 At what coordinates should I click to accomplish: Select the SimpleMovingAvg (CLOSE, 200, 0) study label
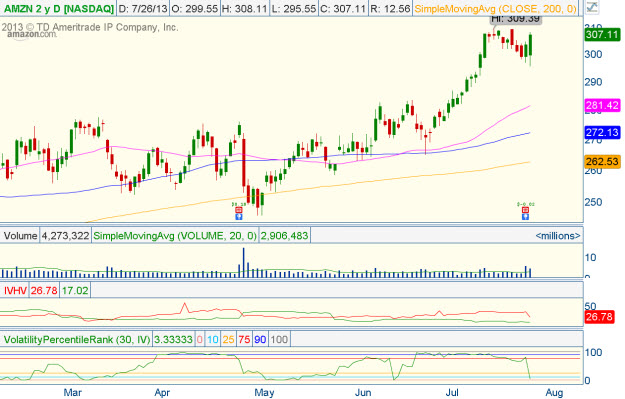[495, 8]
